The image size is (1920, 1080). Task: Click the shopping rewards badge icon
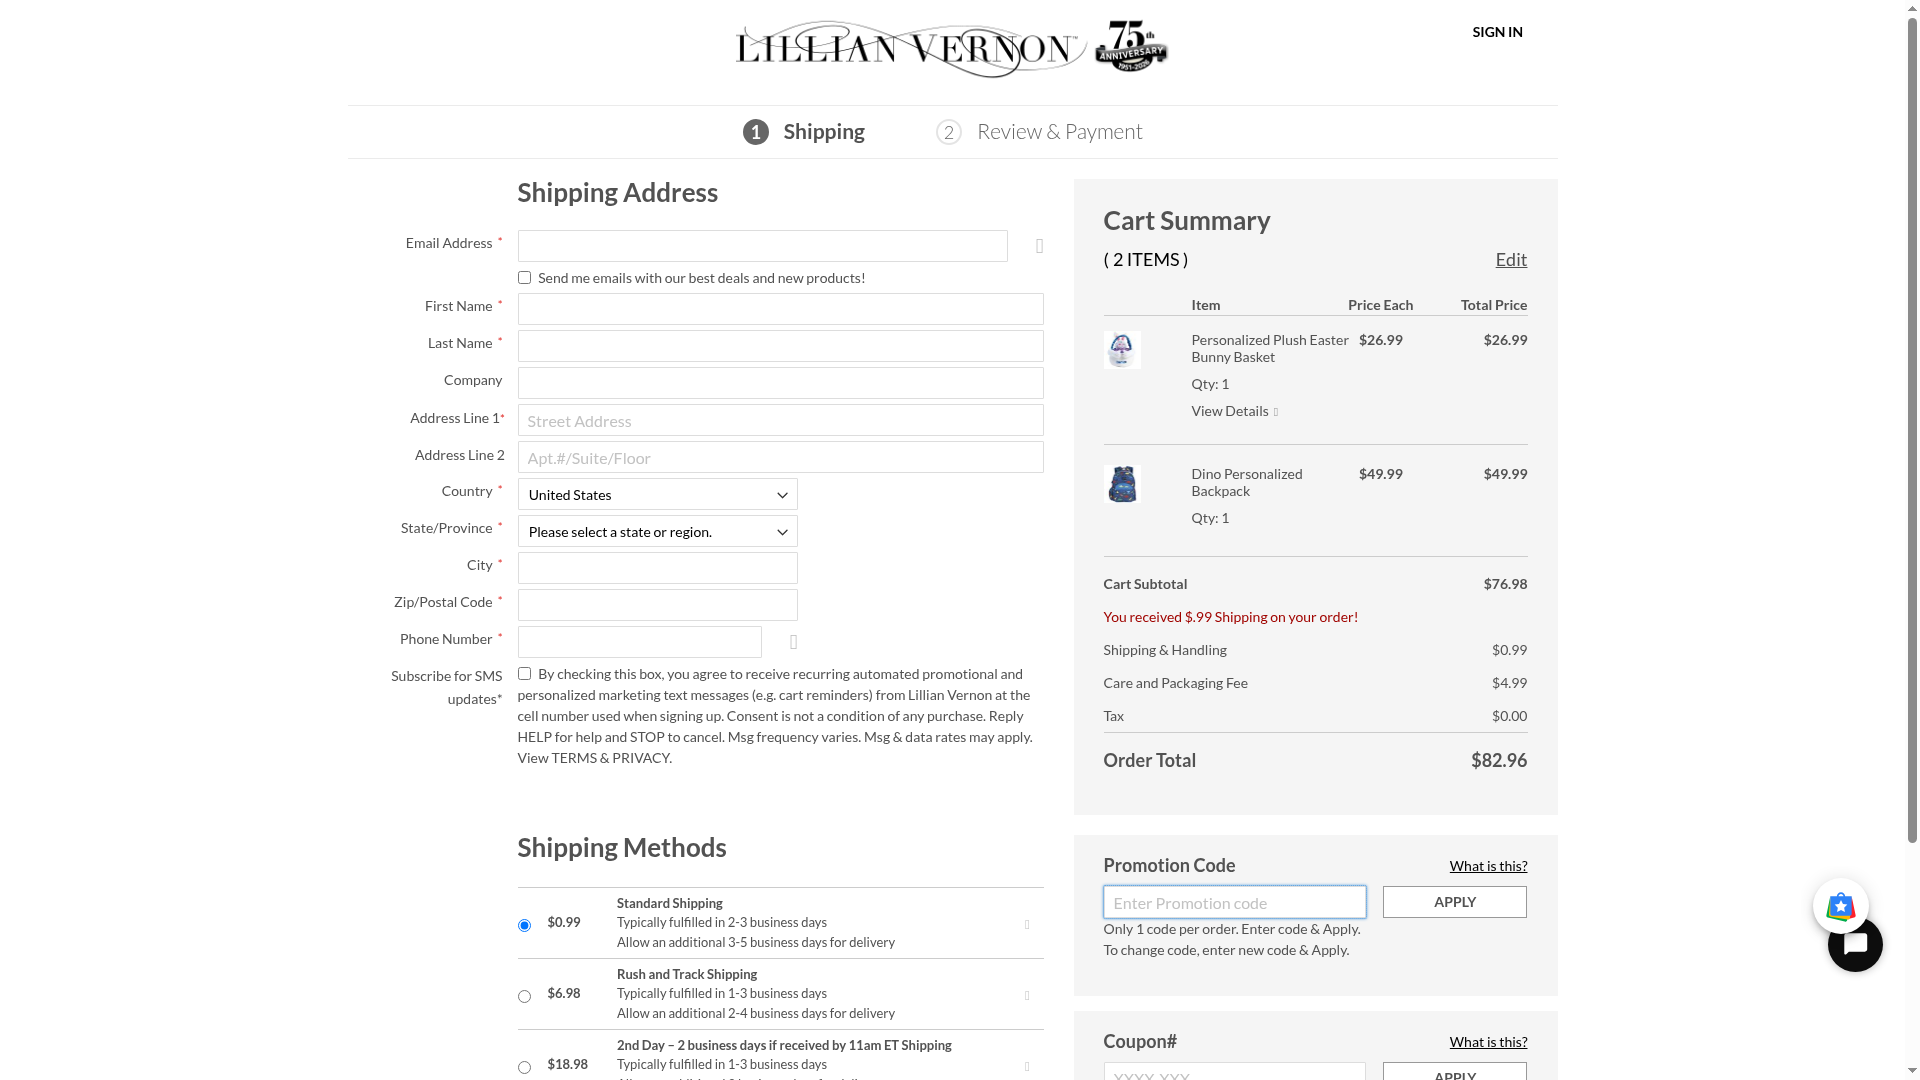click(1840, 906)
